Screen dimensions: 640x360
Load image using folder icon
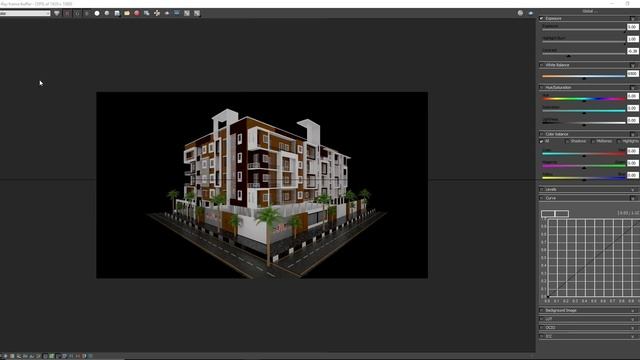click(127, 13)
